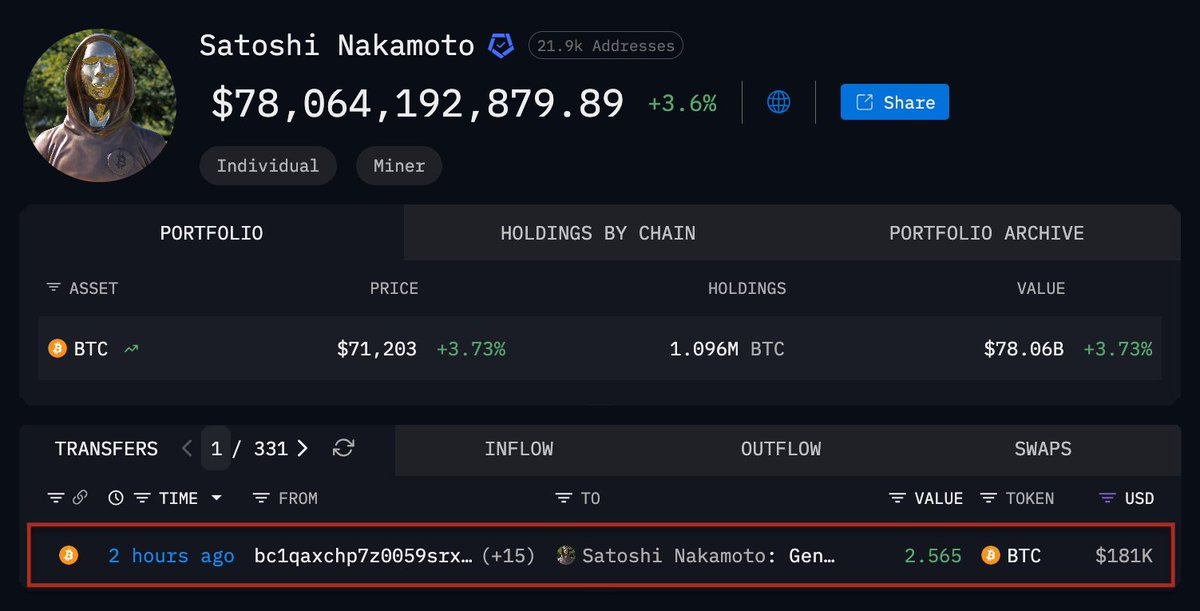Open the TIME sort dropdown arrow
The height and width of the screenshot is (611, 1200).
[x=216, y=498]
